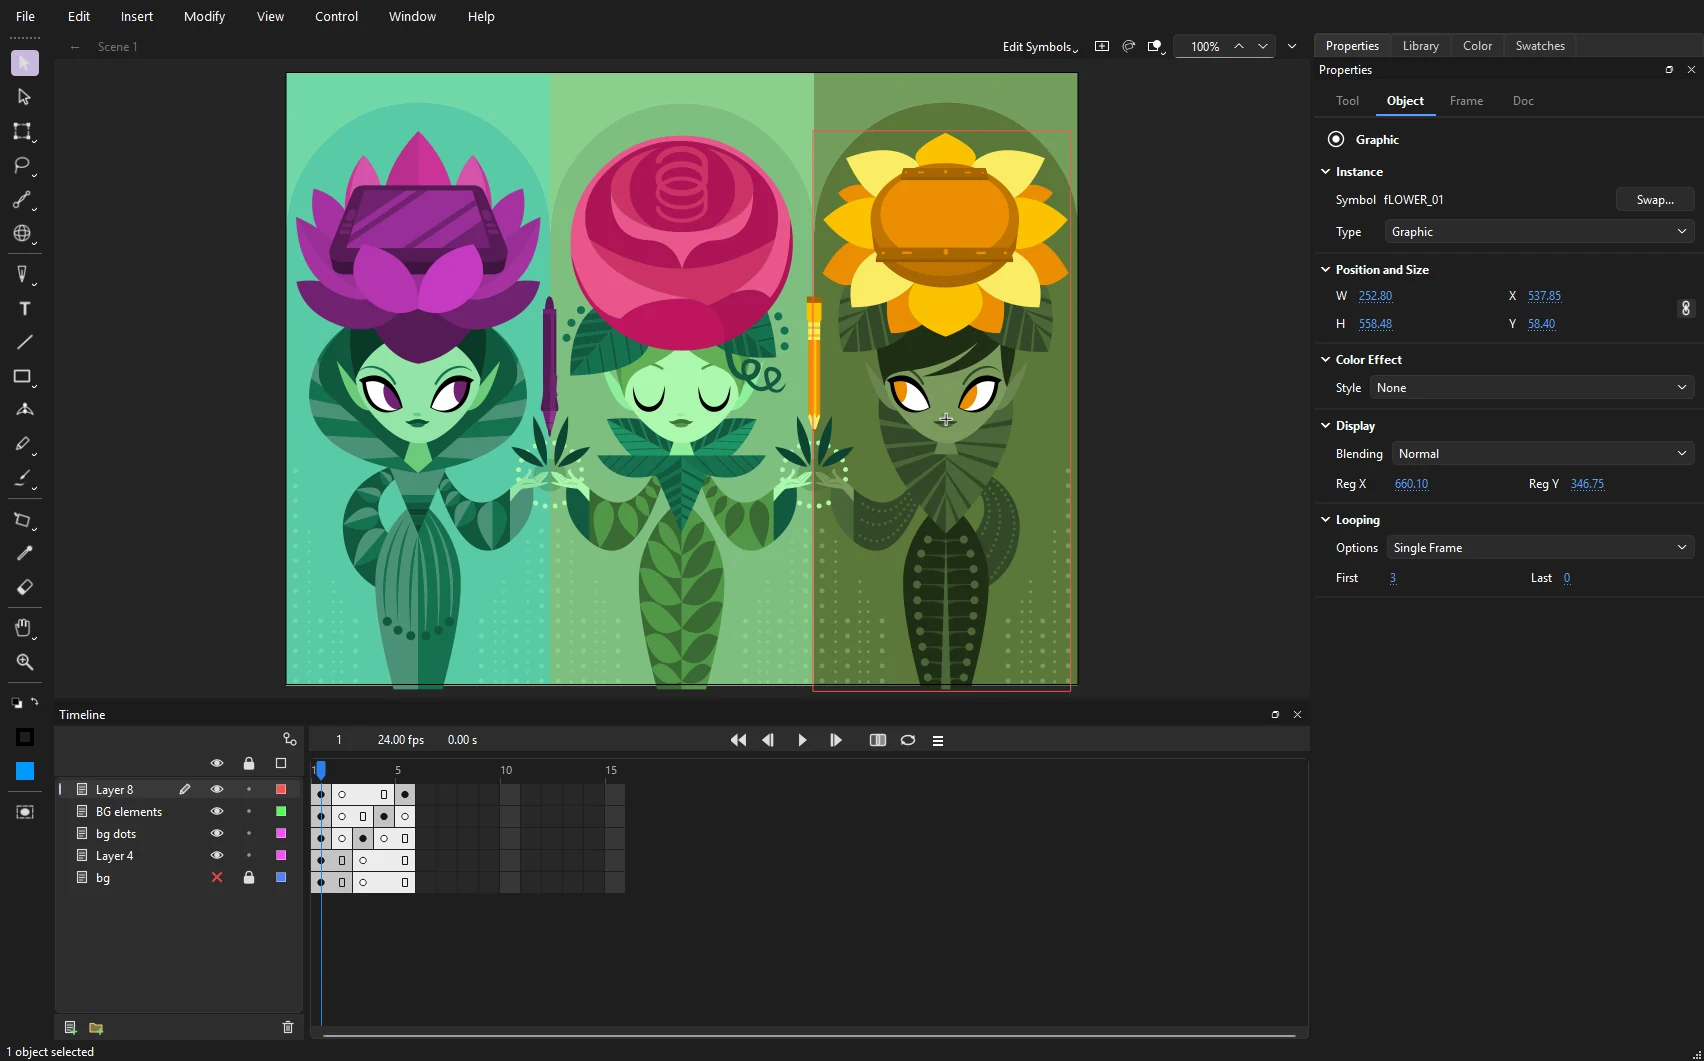The image size is (1704, 1061).
Task: Select the Text tool
Action: tap(25, 309)
